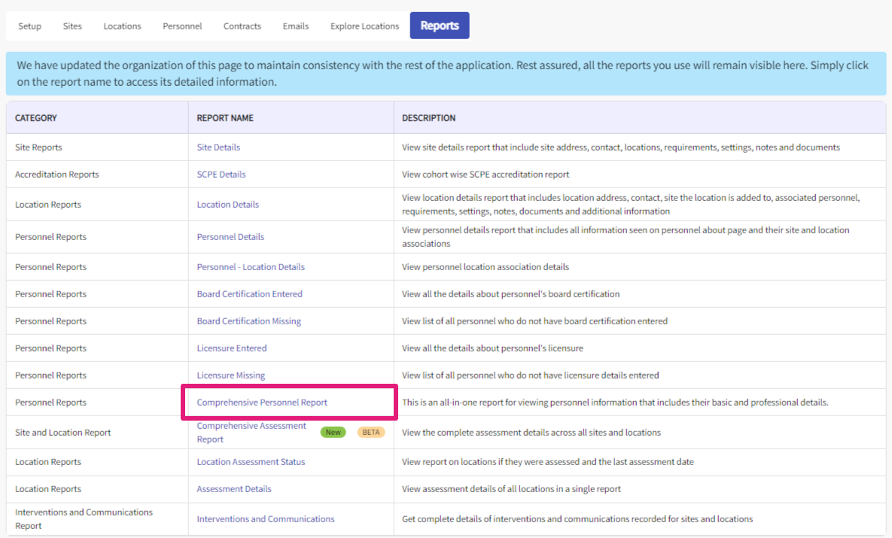Switch to the Sites tab
The height and width of the screenshot is (538, 892).
point(72,26)
